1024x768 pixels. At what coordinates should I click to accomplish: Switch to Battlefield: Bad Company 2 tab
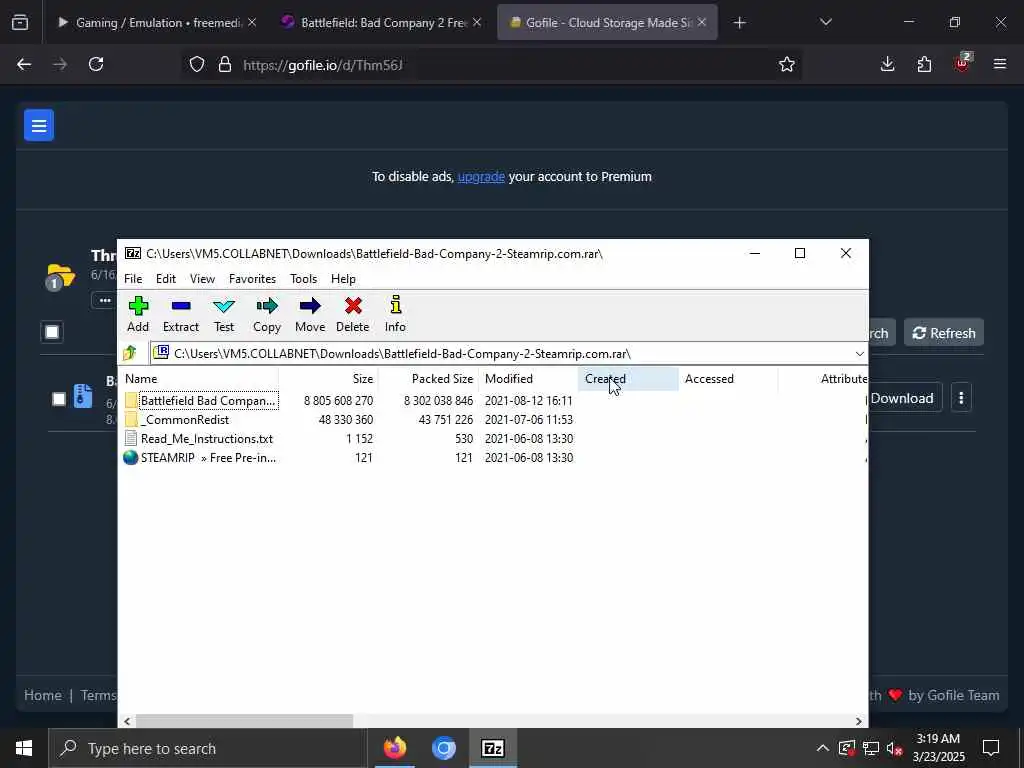383,23
